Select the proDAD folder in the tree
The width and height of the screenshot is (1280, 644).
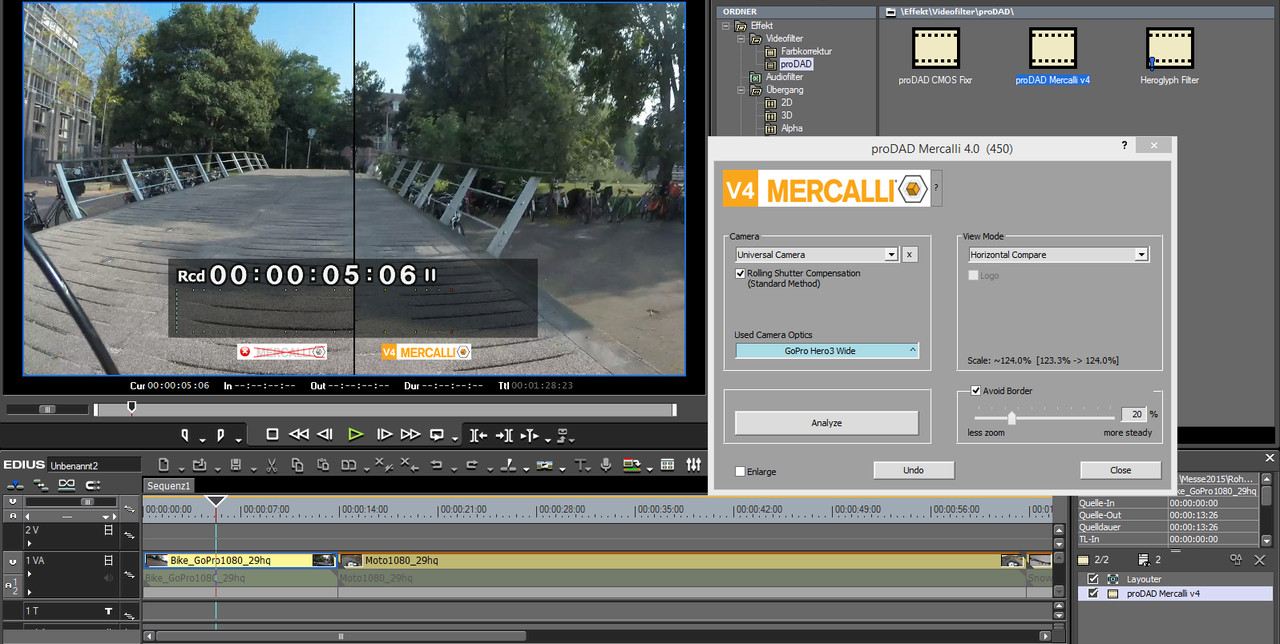[x=796, y=64]
